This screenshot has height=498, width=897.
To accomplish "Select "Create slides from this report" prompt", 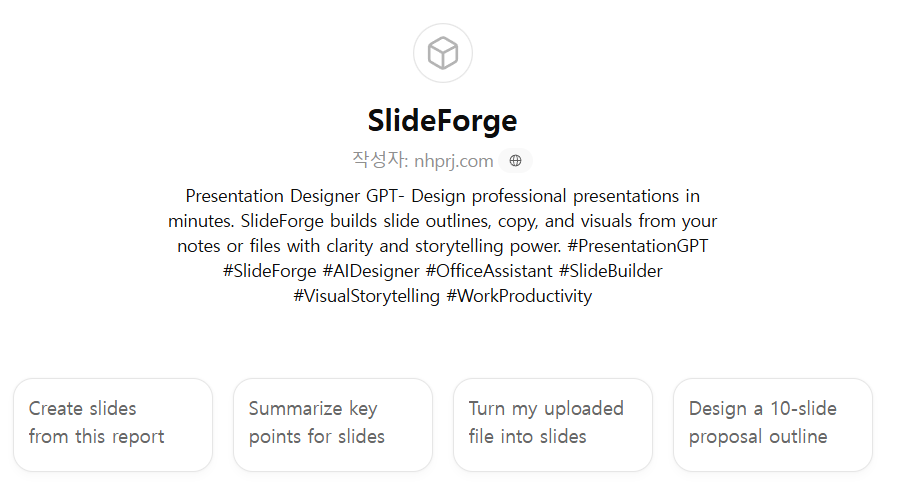I will pos(113,423).
